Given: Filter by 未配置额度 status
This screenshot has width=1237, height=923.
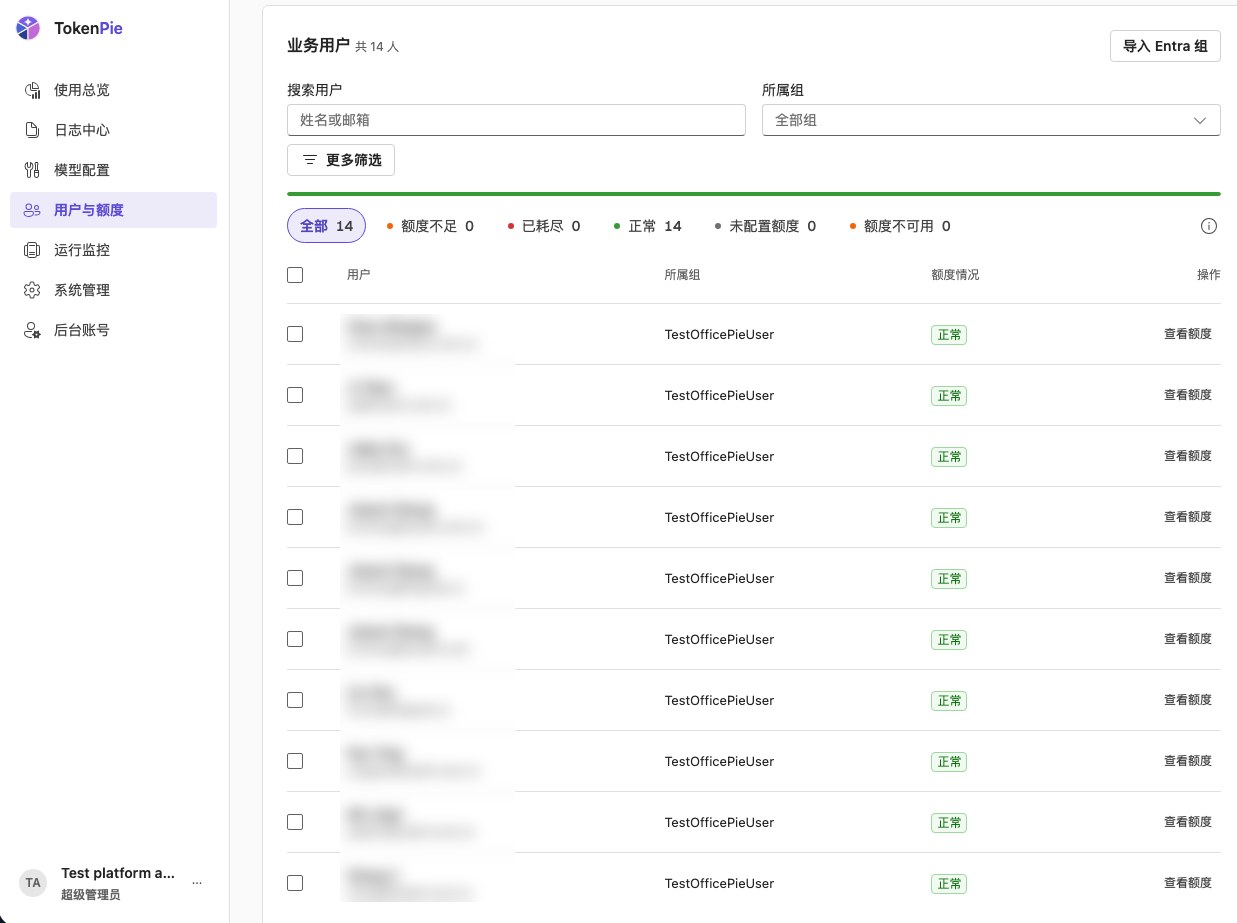Looking at the screenshot, I should 766,226.
